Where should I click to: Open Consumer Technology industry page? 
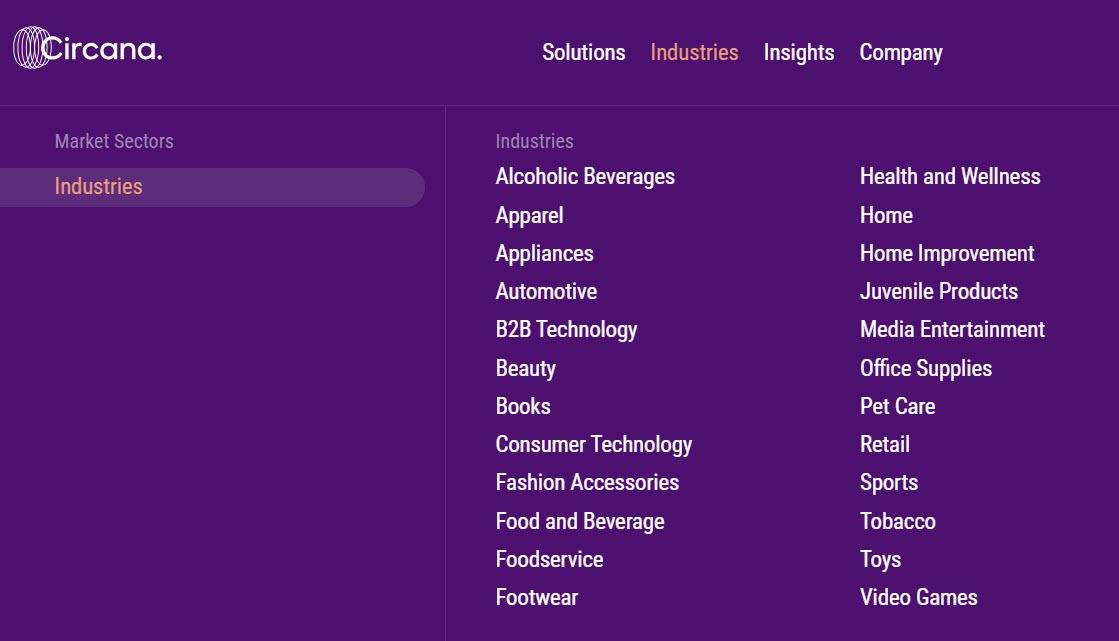click(594, 445)
